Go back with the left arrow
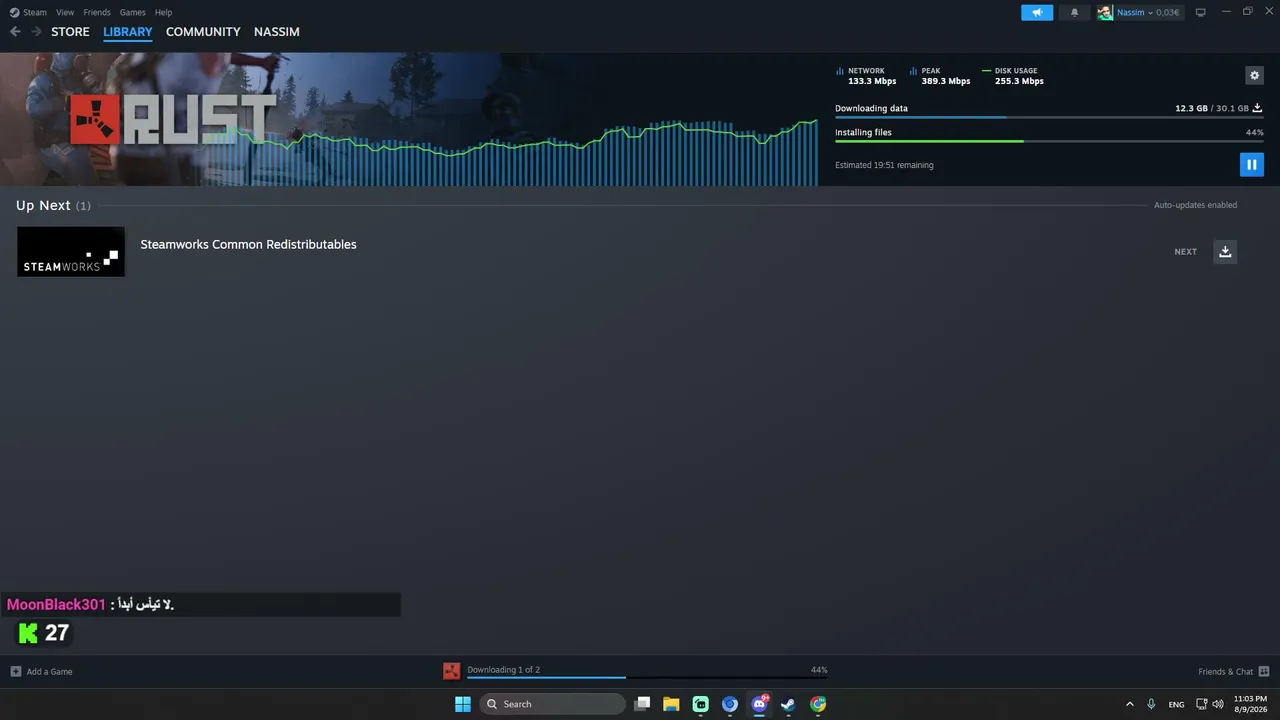The width and height of the screenshot is (1280, 720). pos(15,32)
